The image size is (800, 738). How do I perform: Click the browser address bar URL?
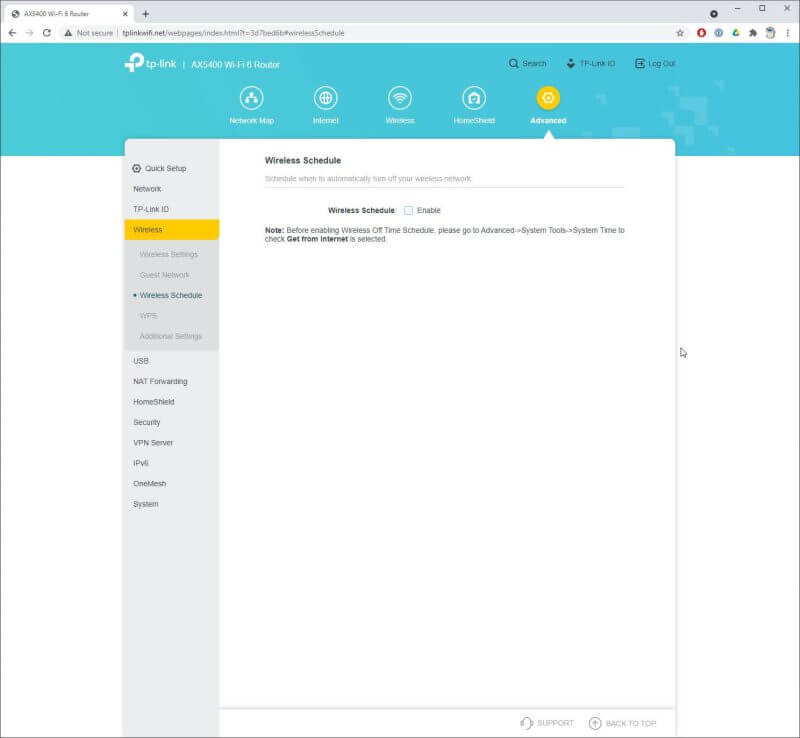(233, 33)
